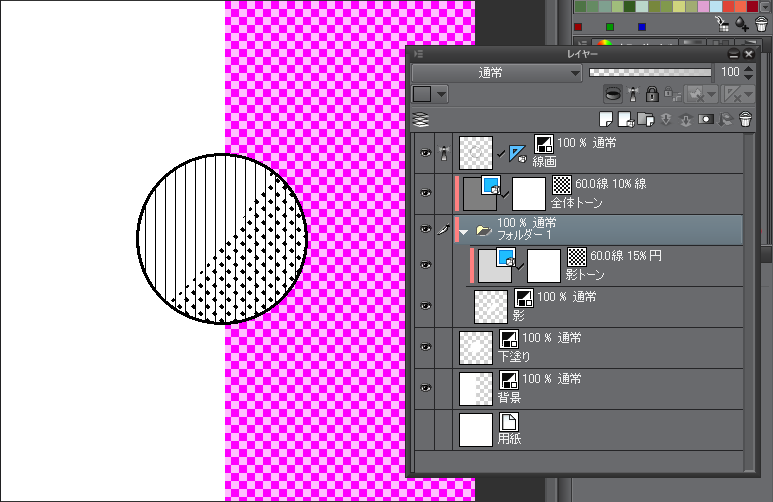Select the 下塗り layer
Screen dimensions: 773x502
click(x=597, y=347)
